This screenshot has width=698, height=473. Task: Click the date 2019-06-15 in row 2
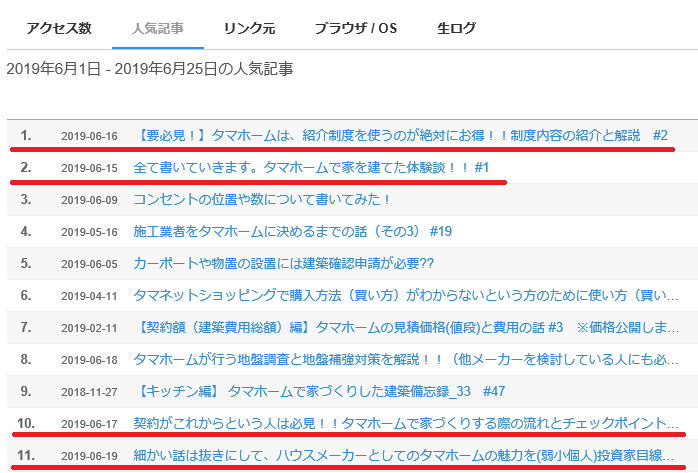[89, 168]
